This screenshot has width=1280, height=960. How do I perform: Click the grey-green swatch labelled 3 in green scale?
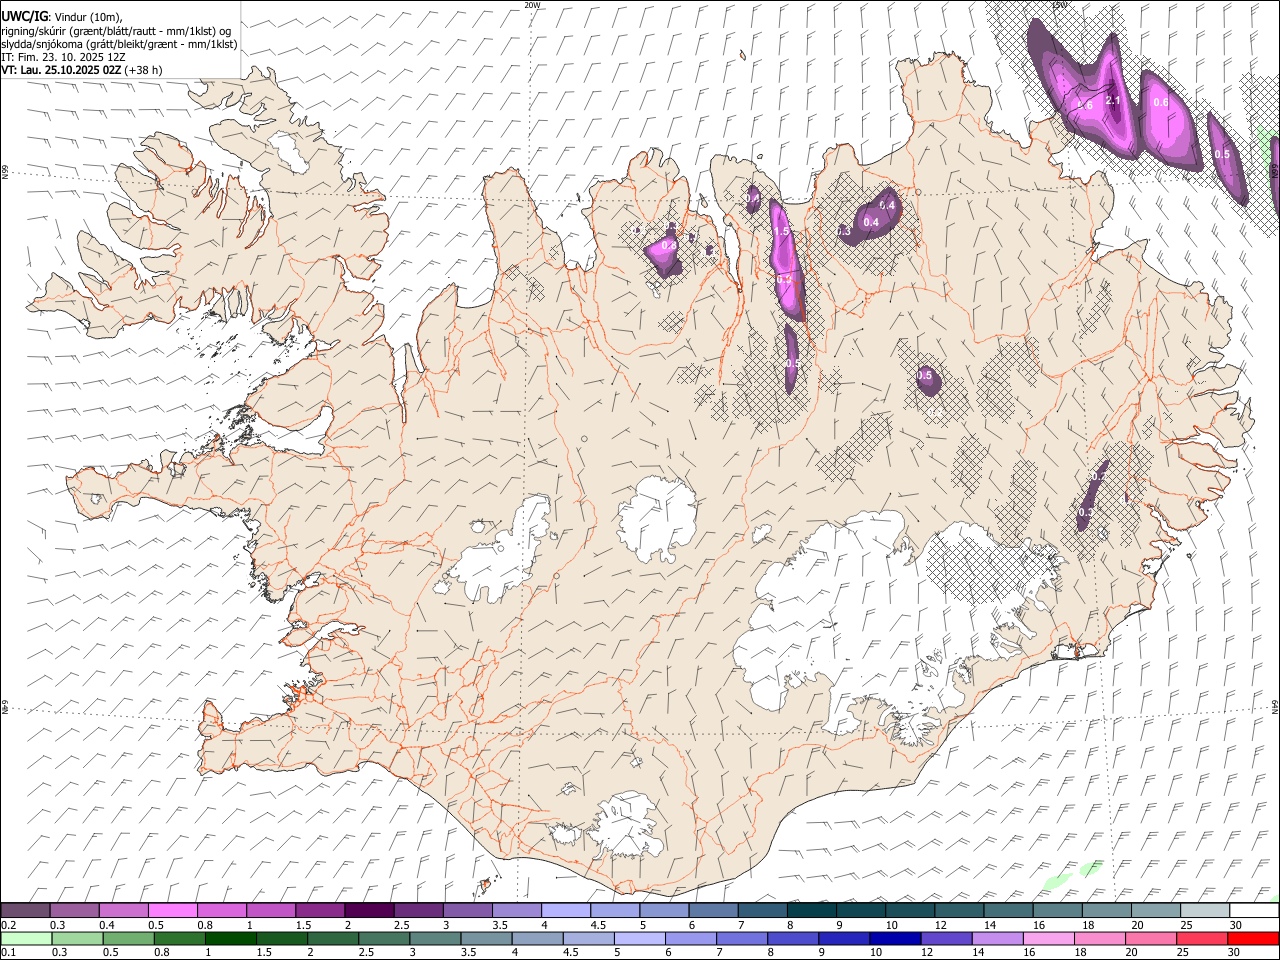pyautogui.click(x=435, y=938)
